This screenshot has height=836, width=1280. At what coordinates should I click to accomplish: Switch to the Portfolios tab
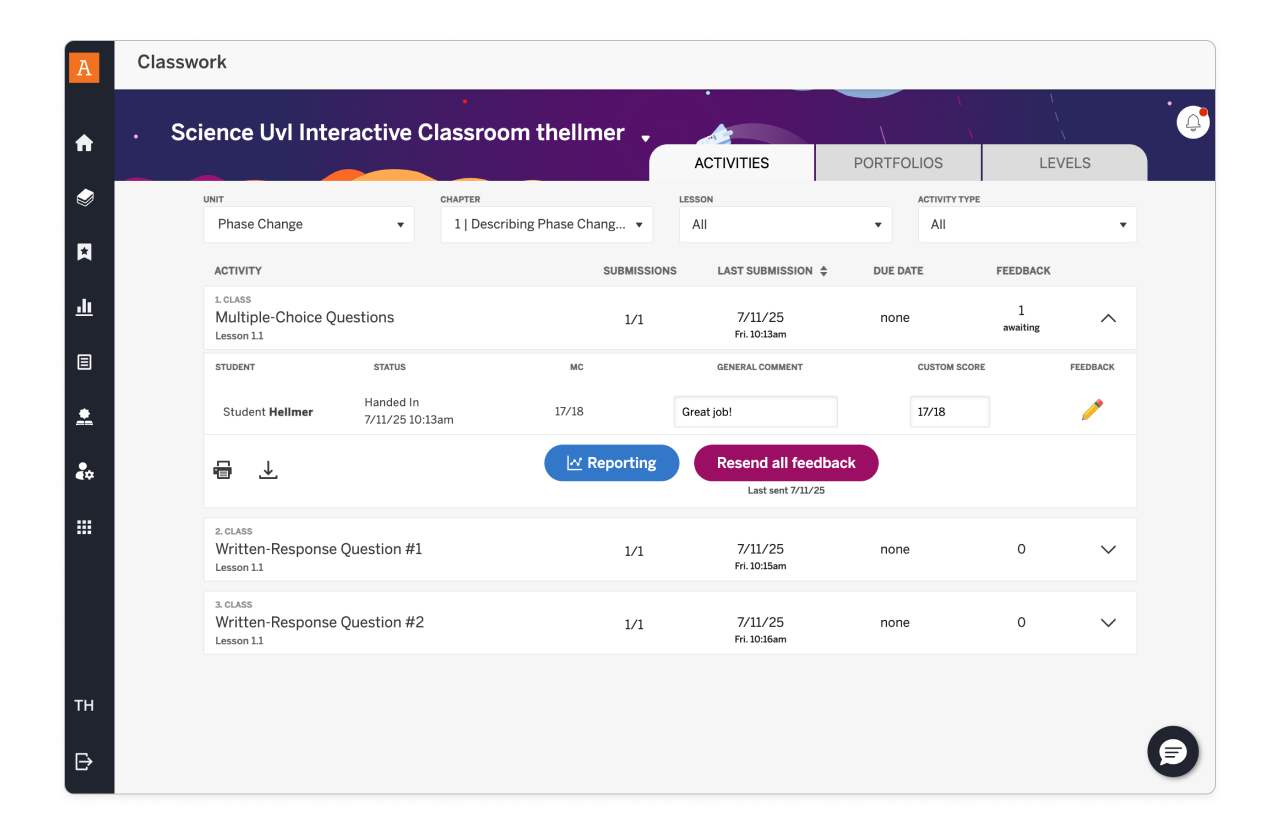pyautogui.click(x=898, y=163)
